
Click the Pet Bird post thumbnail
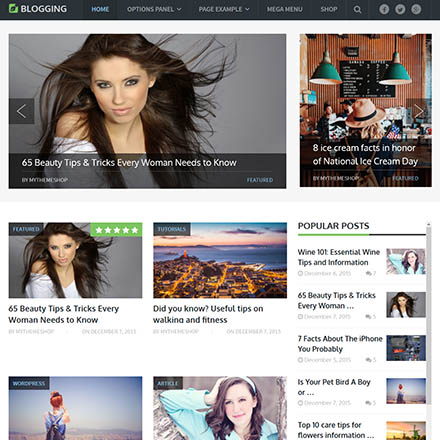pos(406,391)
